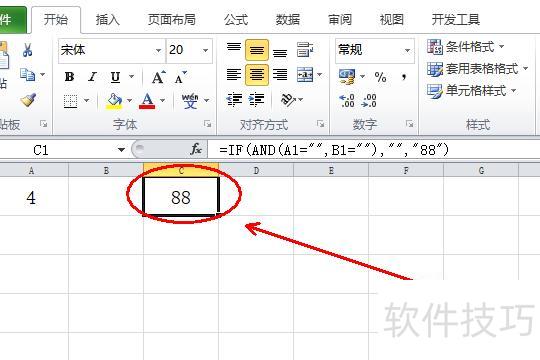The height and width of the screenshot is (360, 540).
Task: Select column G header
Action: tap(481, 170)
